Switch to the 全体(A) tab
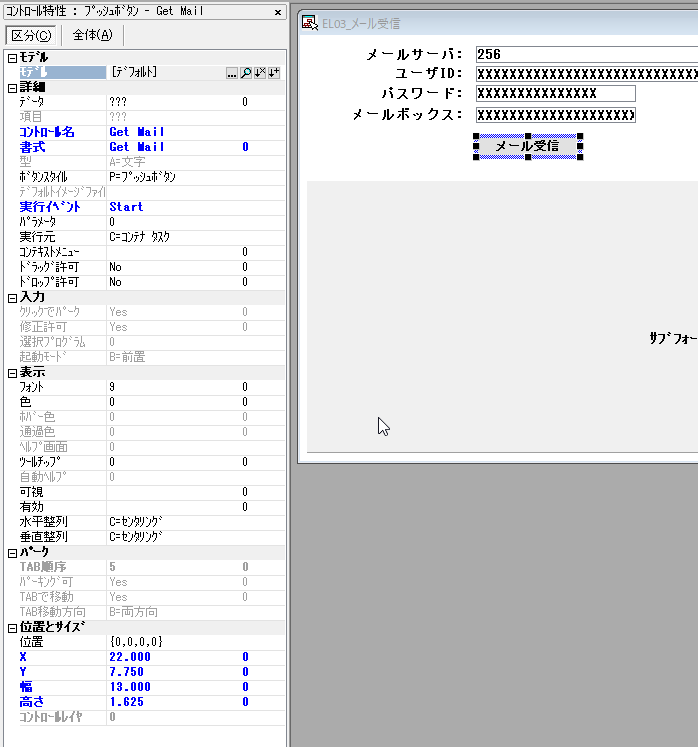The image size is (698, 747). point(92,36)
